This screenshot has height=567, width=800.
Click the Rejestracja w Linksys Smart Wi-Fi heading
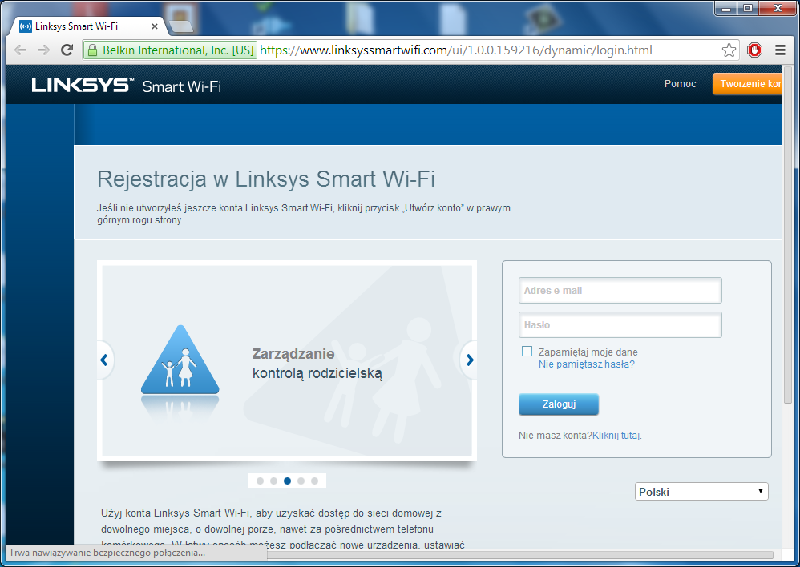tap(266, 179)
